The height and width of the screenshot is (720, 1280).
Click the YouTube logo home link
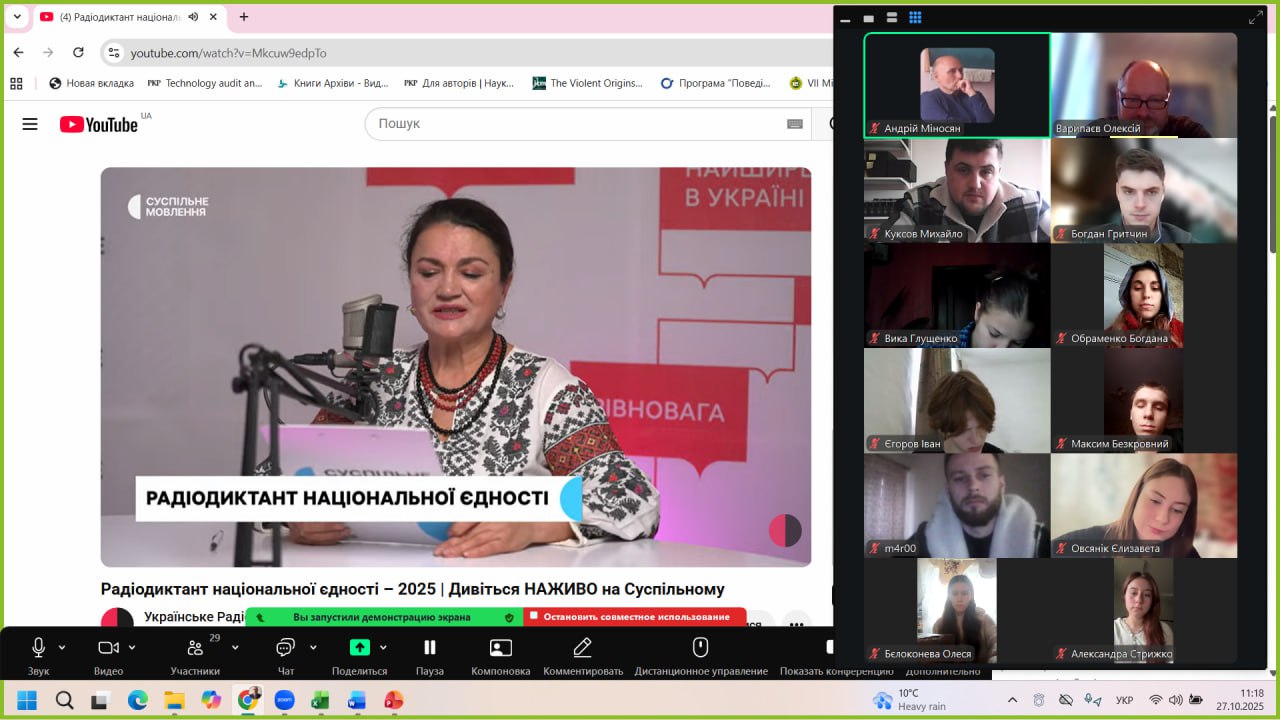pos(99,124)
